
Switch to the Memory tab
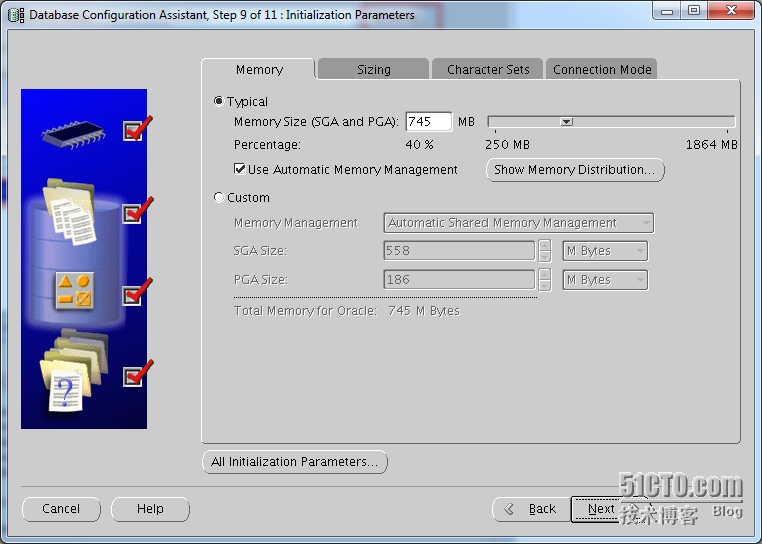[259, 70]
